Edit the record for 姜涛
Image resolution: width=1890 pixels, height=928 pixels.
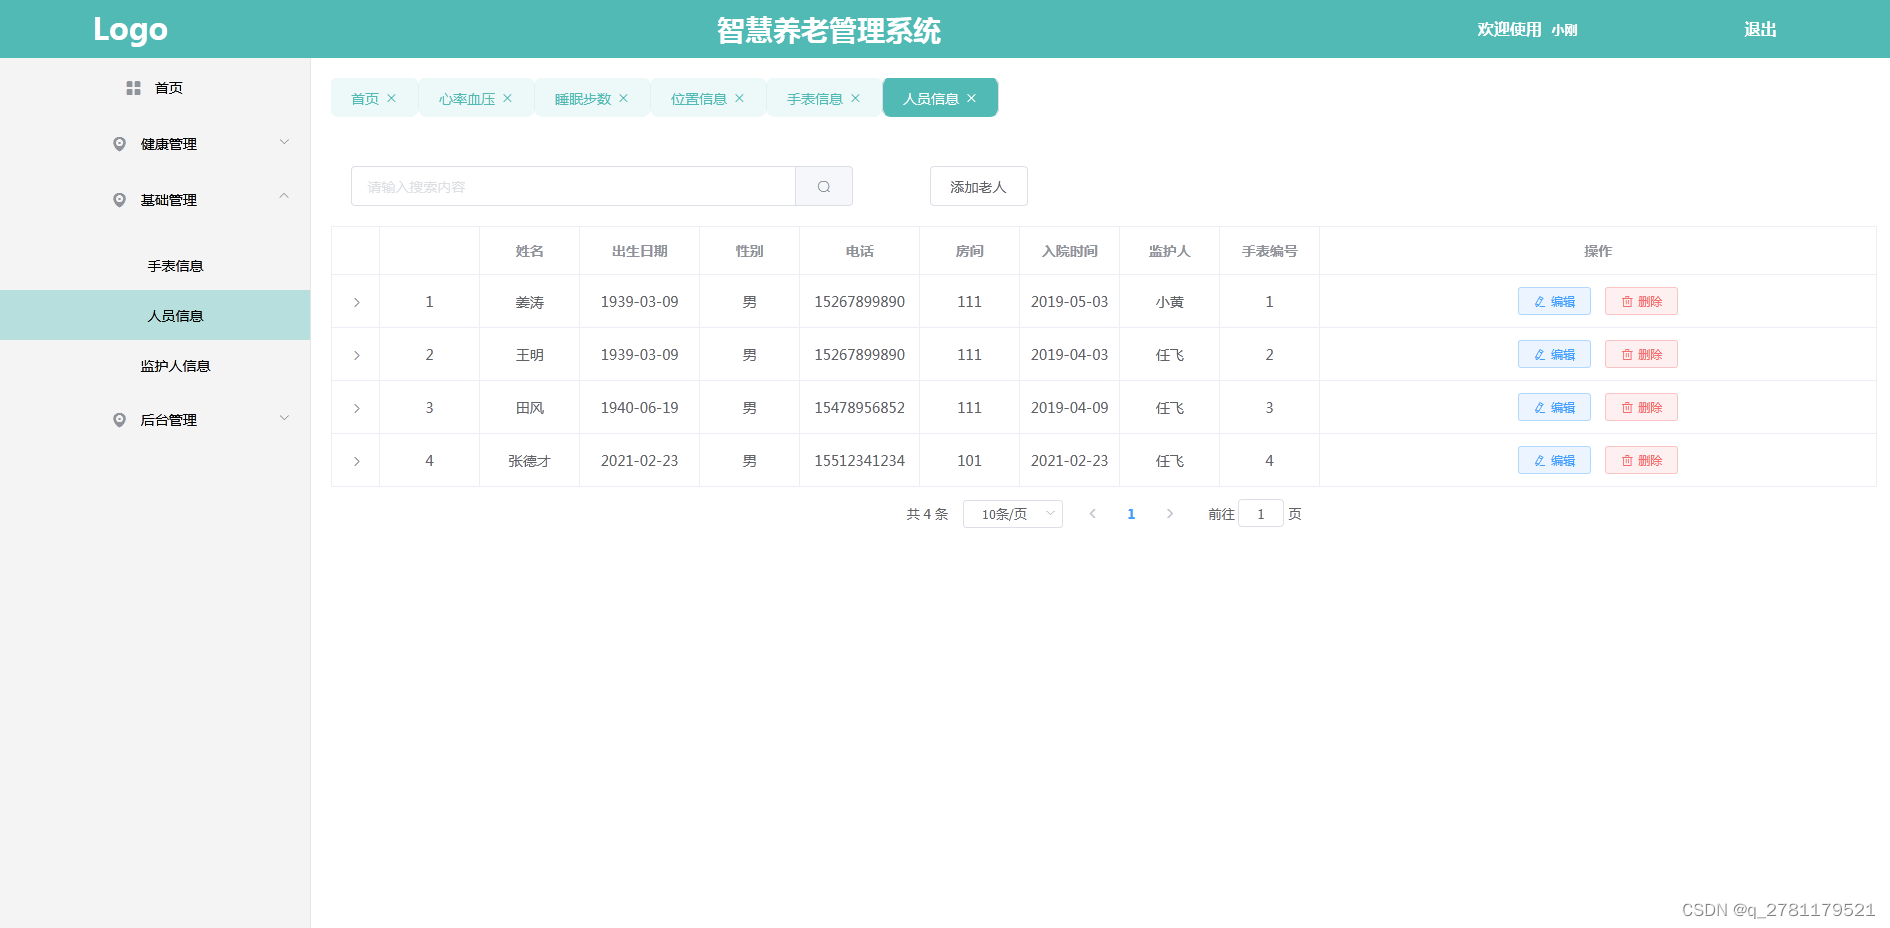point(1554,301)
